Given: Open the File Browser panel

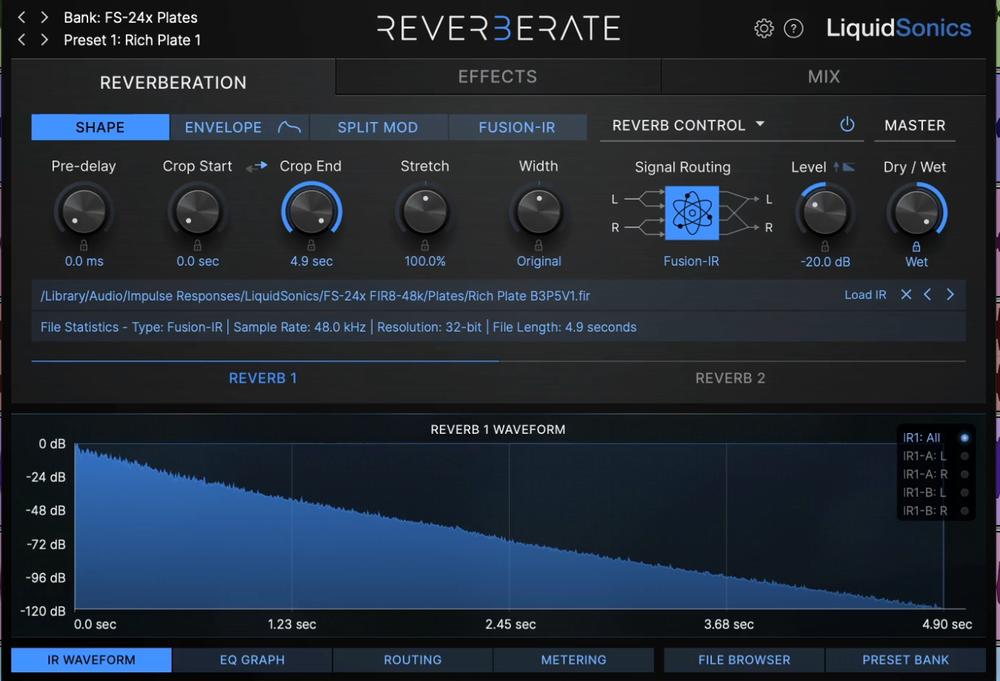Looking at the screenshot, I should click(x=744, y=660).
